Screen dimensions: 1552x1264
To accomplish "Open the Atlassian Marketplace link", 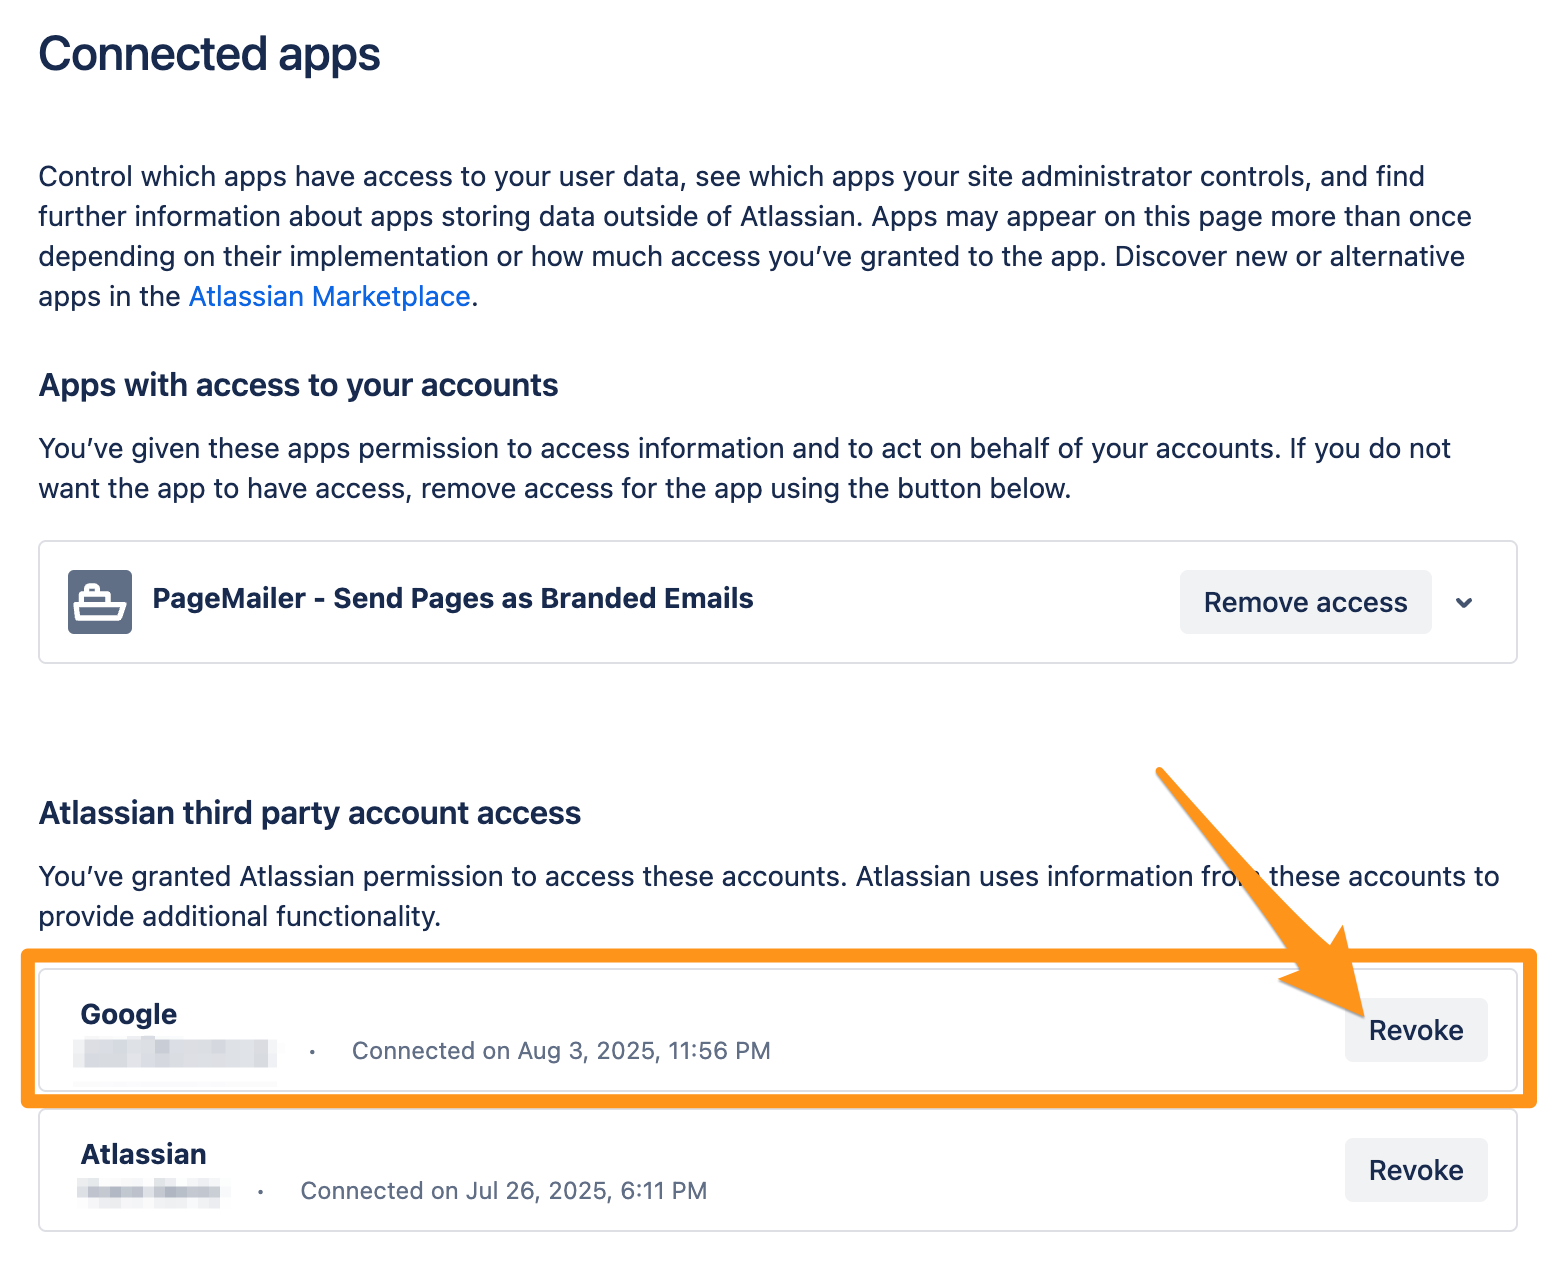I will click(329, 296).
